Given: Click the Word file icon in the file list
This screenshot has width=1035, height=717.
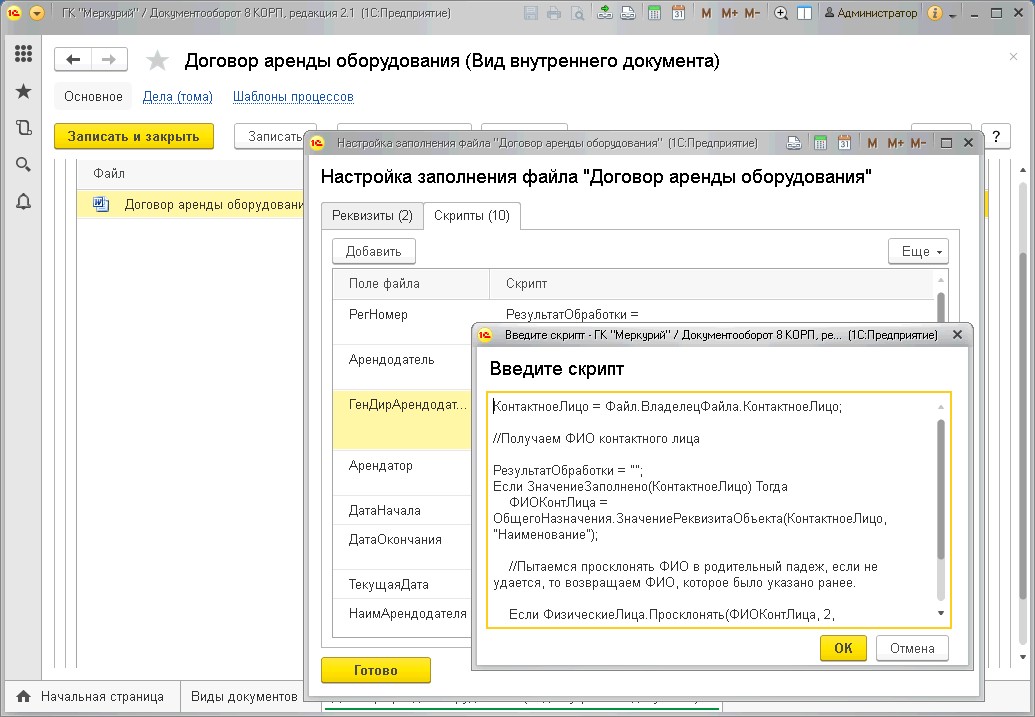Looking at the screenshot, I should 101,204.
